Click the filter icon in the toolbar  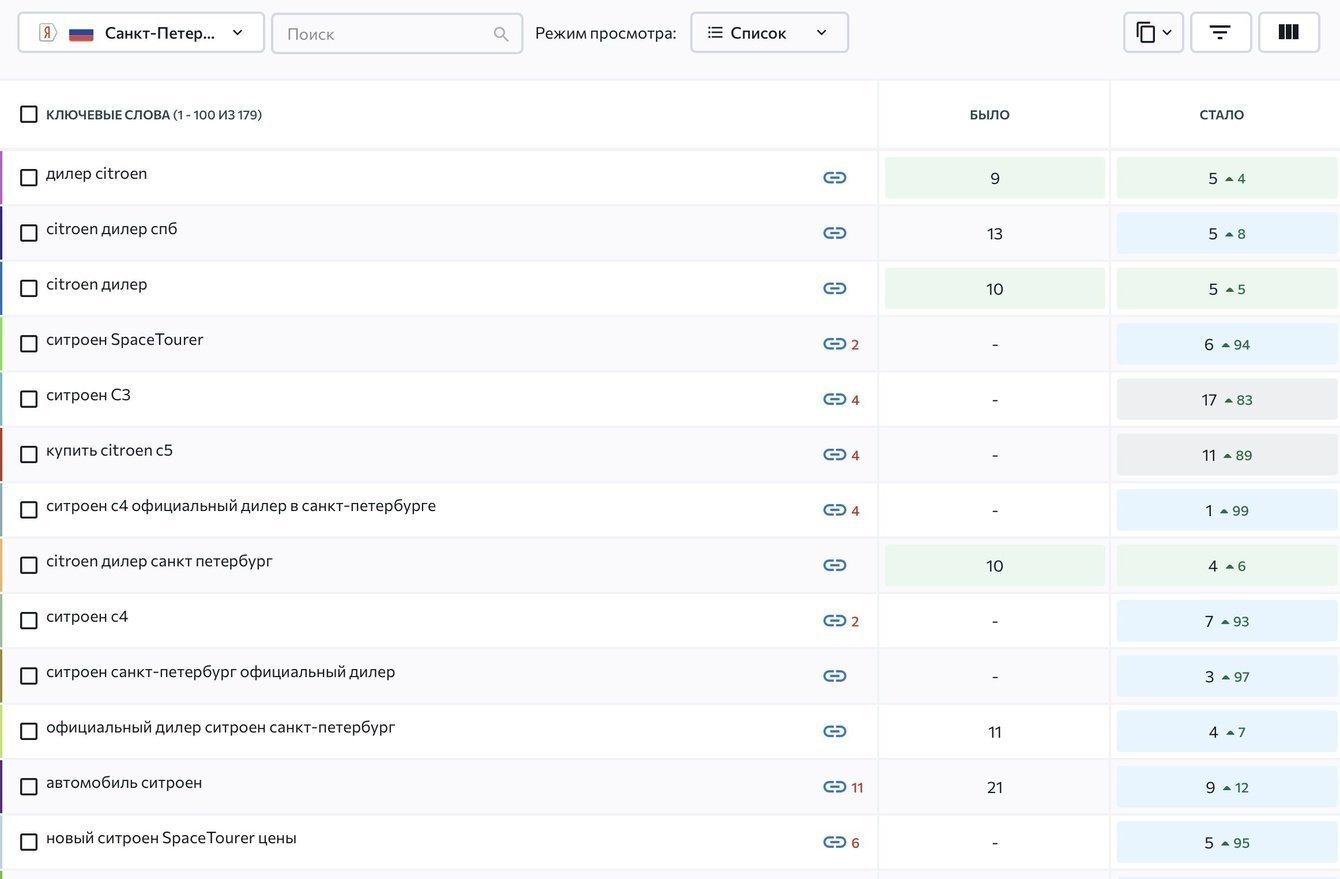tap(1220, 33)
